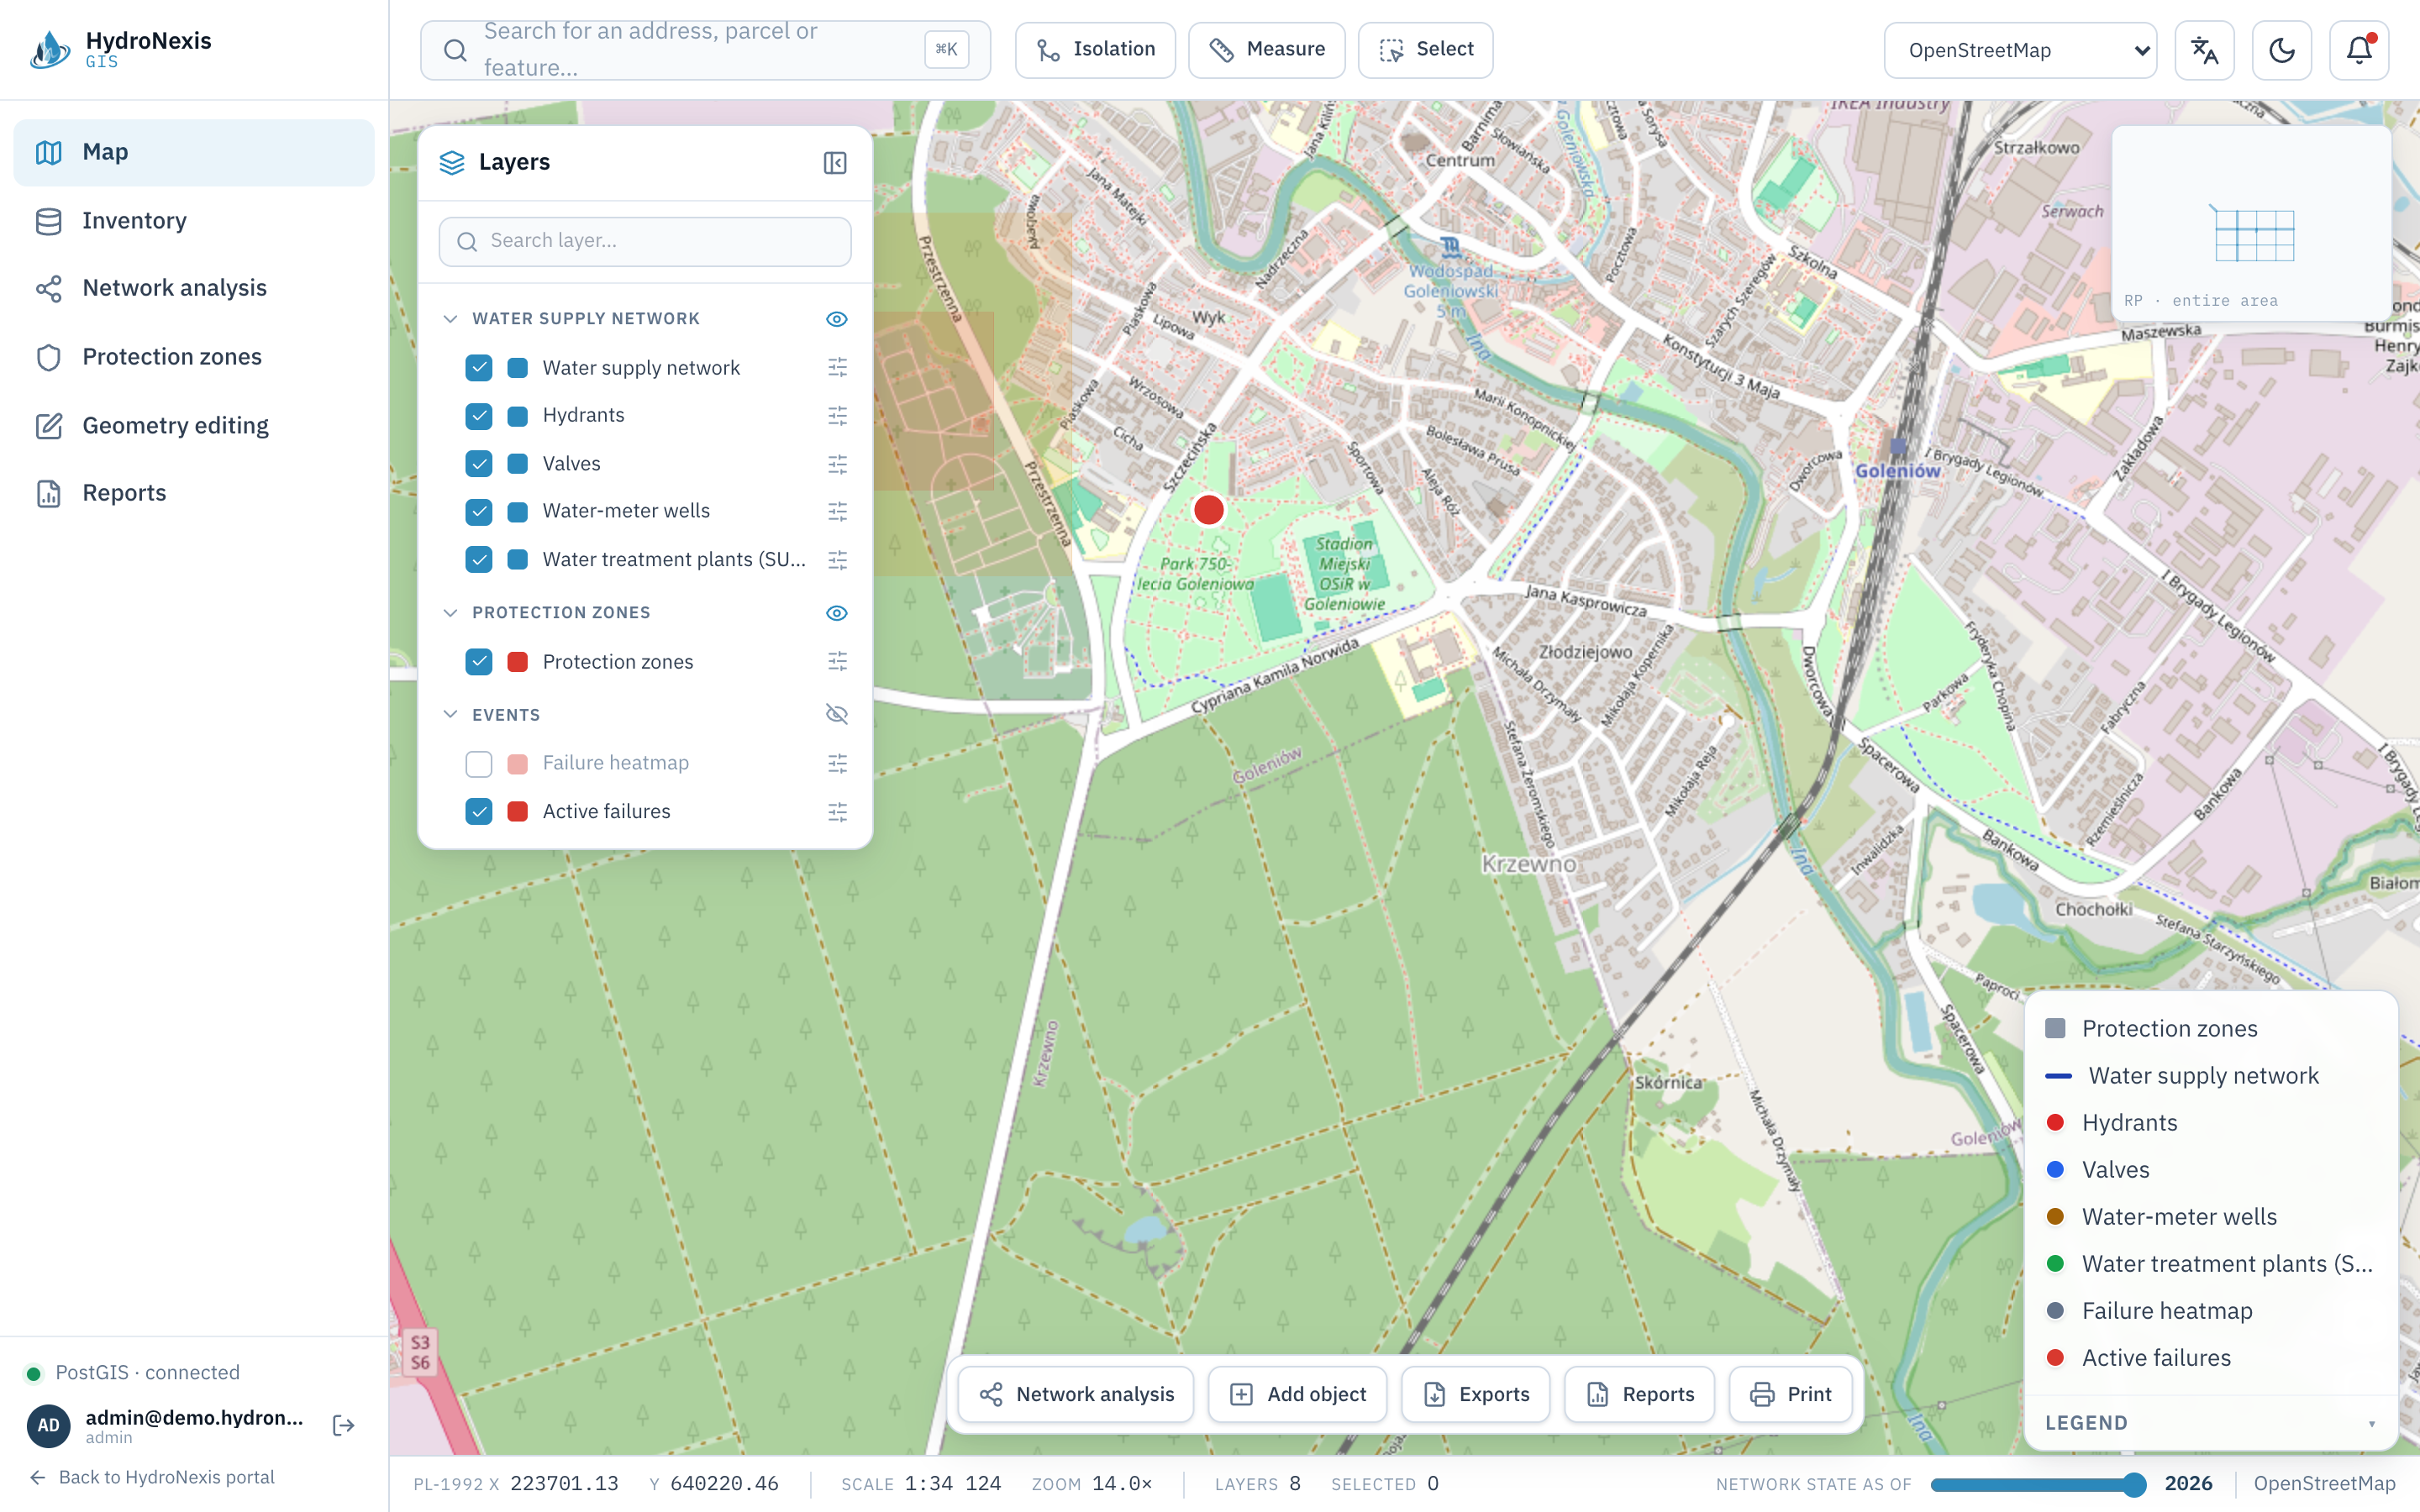The image size is (2420, 1512).
Task: Open settings sliders for Failure heatmap layer
Action: point(837,763)
